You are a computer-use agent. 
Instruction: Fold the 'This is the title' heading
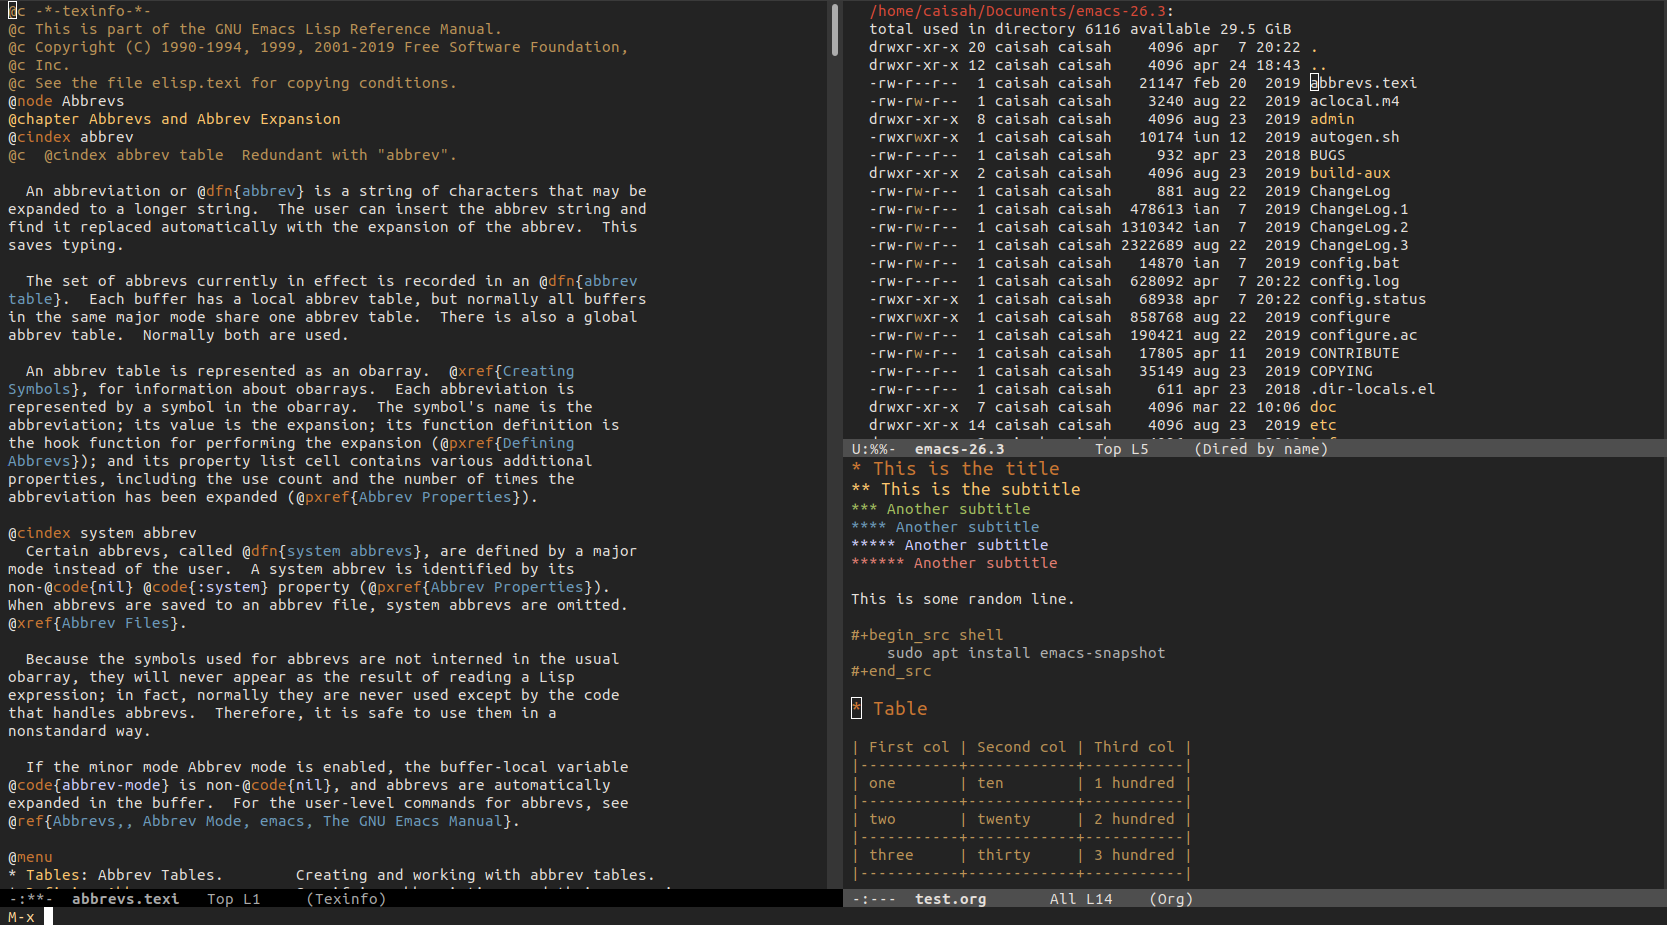click(x=955, y=468)
